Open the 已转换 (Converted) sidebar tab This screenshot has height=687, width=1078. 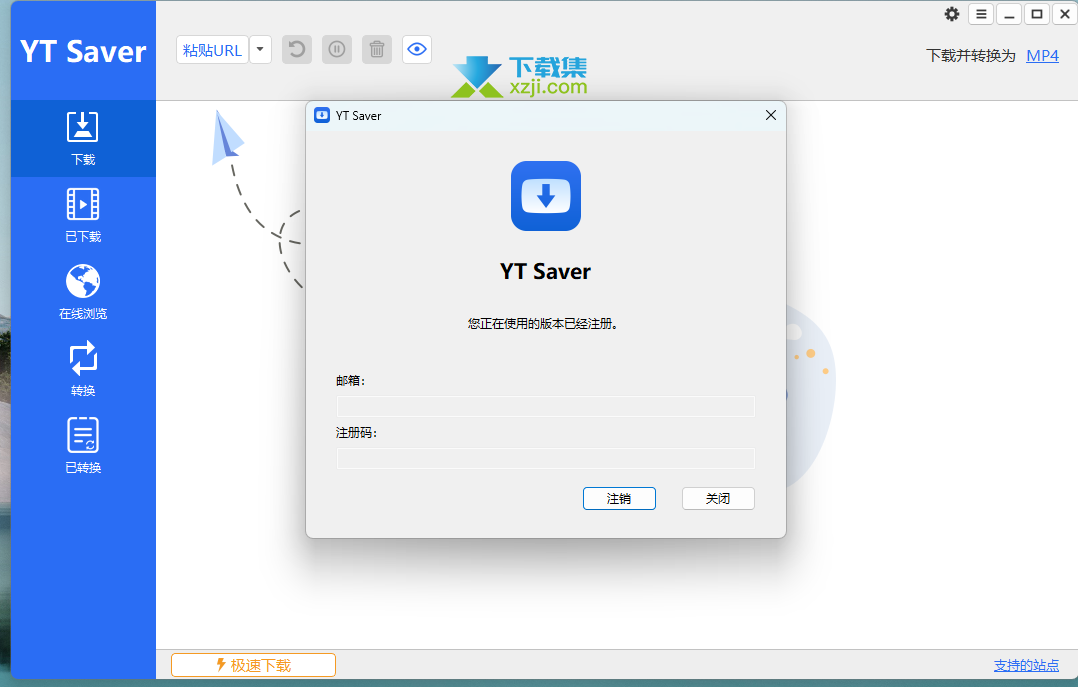click(83, 446)
